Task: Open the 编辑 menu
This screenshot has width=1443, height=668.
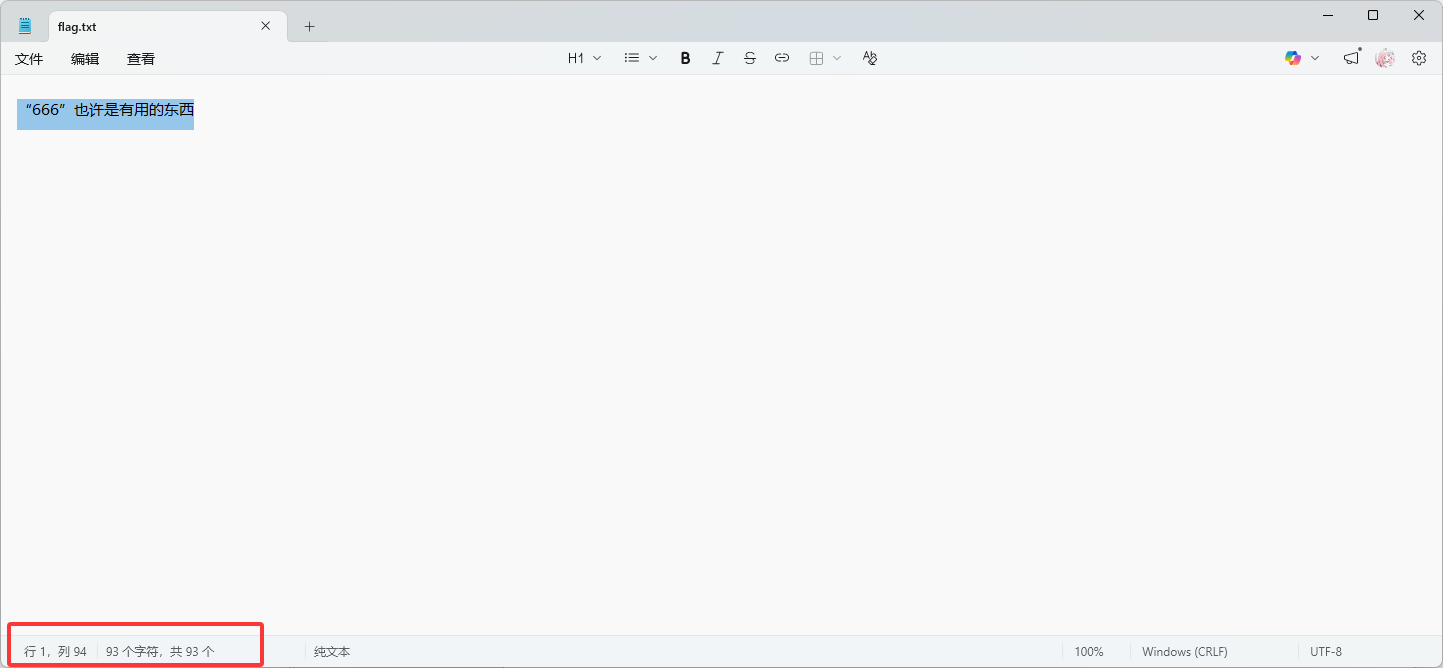Action: pyautogui.click(x=85, y=59)
